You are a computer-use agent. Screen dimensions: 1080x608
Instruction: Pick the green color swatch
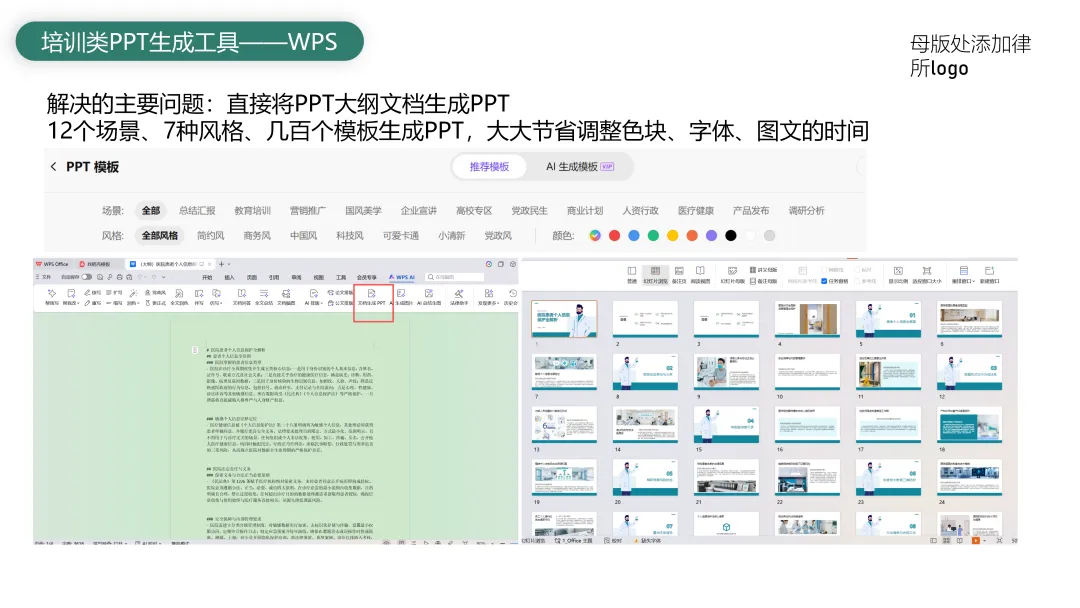click(x=653, y=235)
